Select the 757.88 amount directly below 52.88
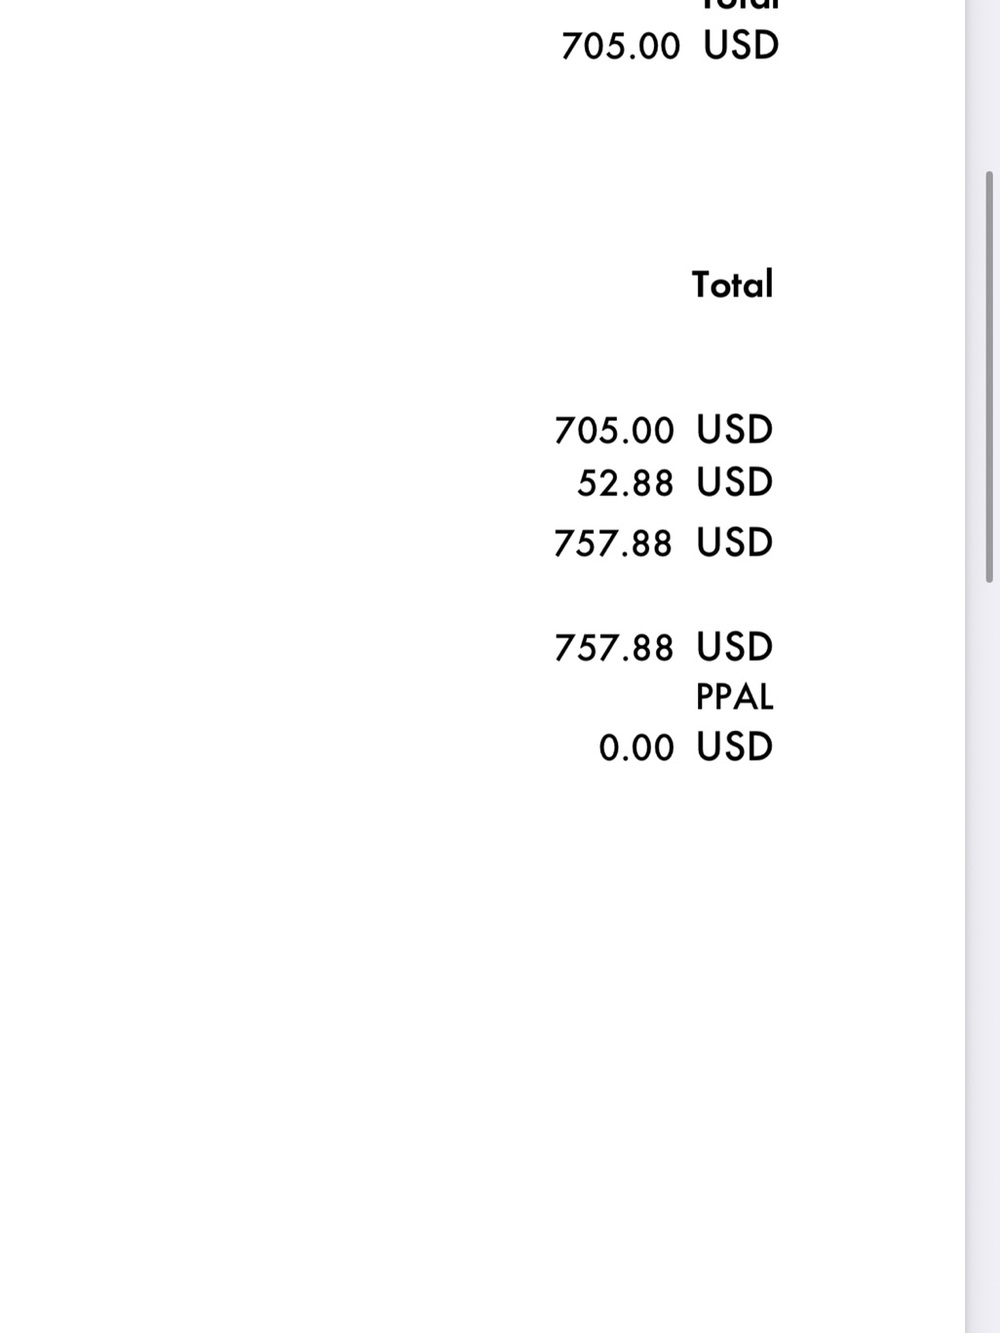1000x1333 pixels. (614, 544)
